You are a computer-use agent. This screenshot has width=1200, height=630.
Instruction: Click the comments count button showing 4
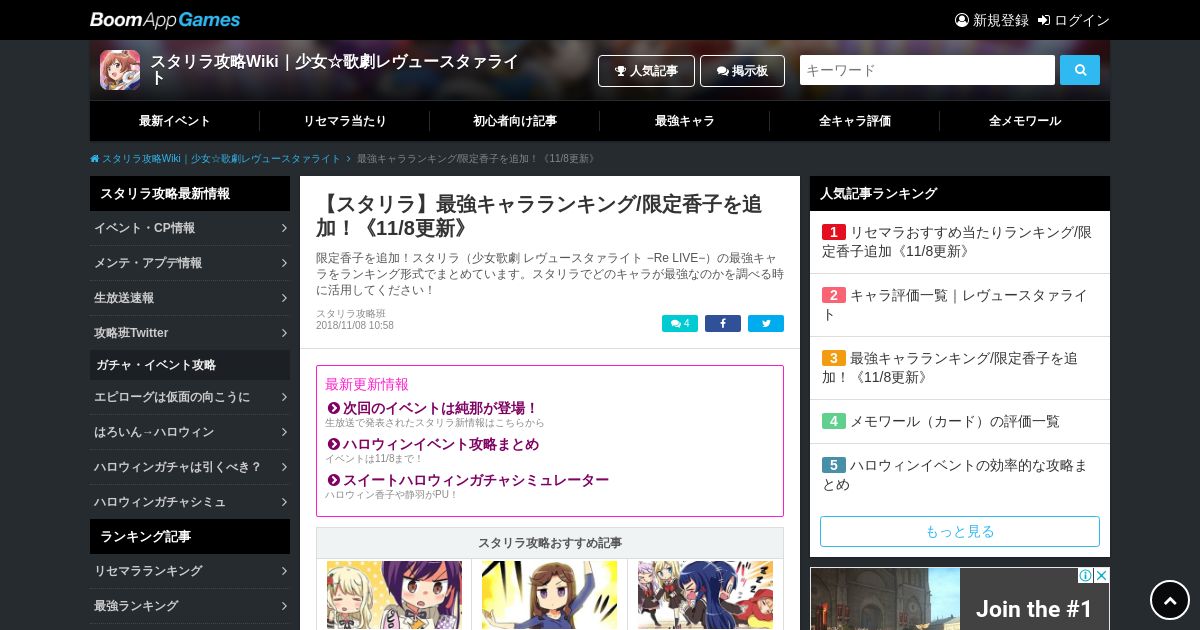coord(680,324)
